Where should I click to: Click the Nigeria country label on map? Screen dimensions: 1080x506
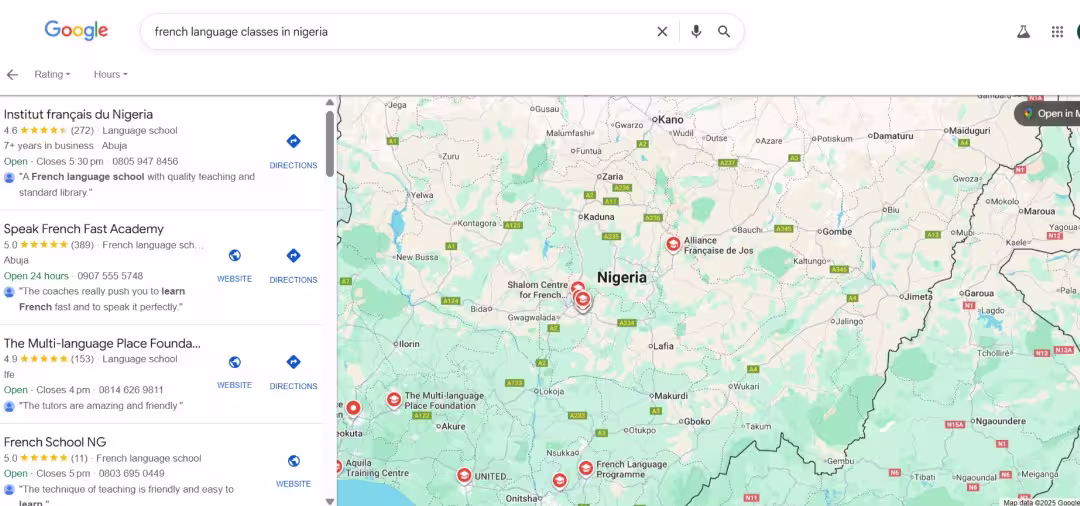tap(621, 277)
